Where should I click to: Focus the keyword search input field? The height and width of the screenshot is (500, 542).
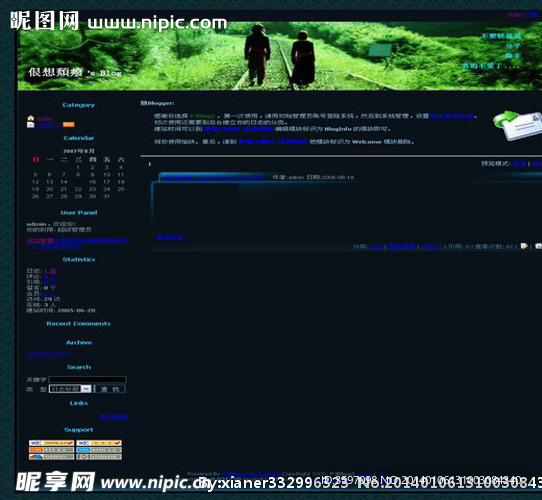click(x=87, y=380)
